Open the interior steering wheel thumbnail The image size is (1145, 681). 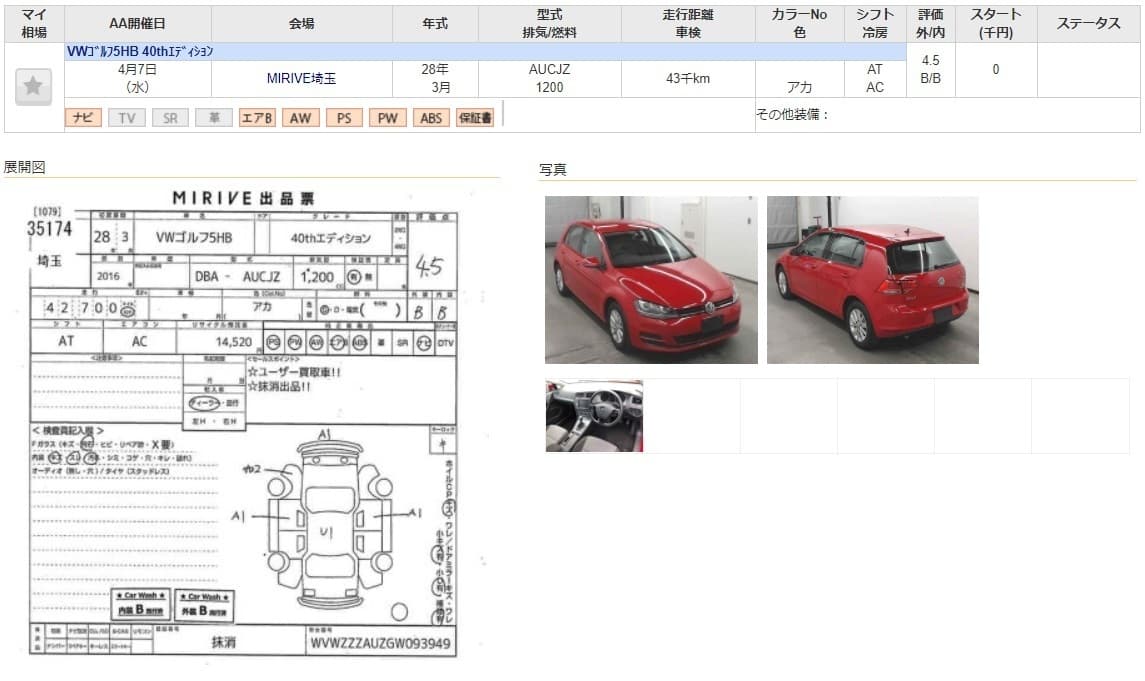pos(594,416)
